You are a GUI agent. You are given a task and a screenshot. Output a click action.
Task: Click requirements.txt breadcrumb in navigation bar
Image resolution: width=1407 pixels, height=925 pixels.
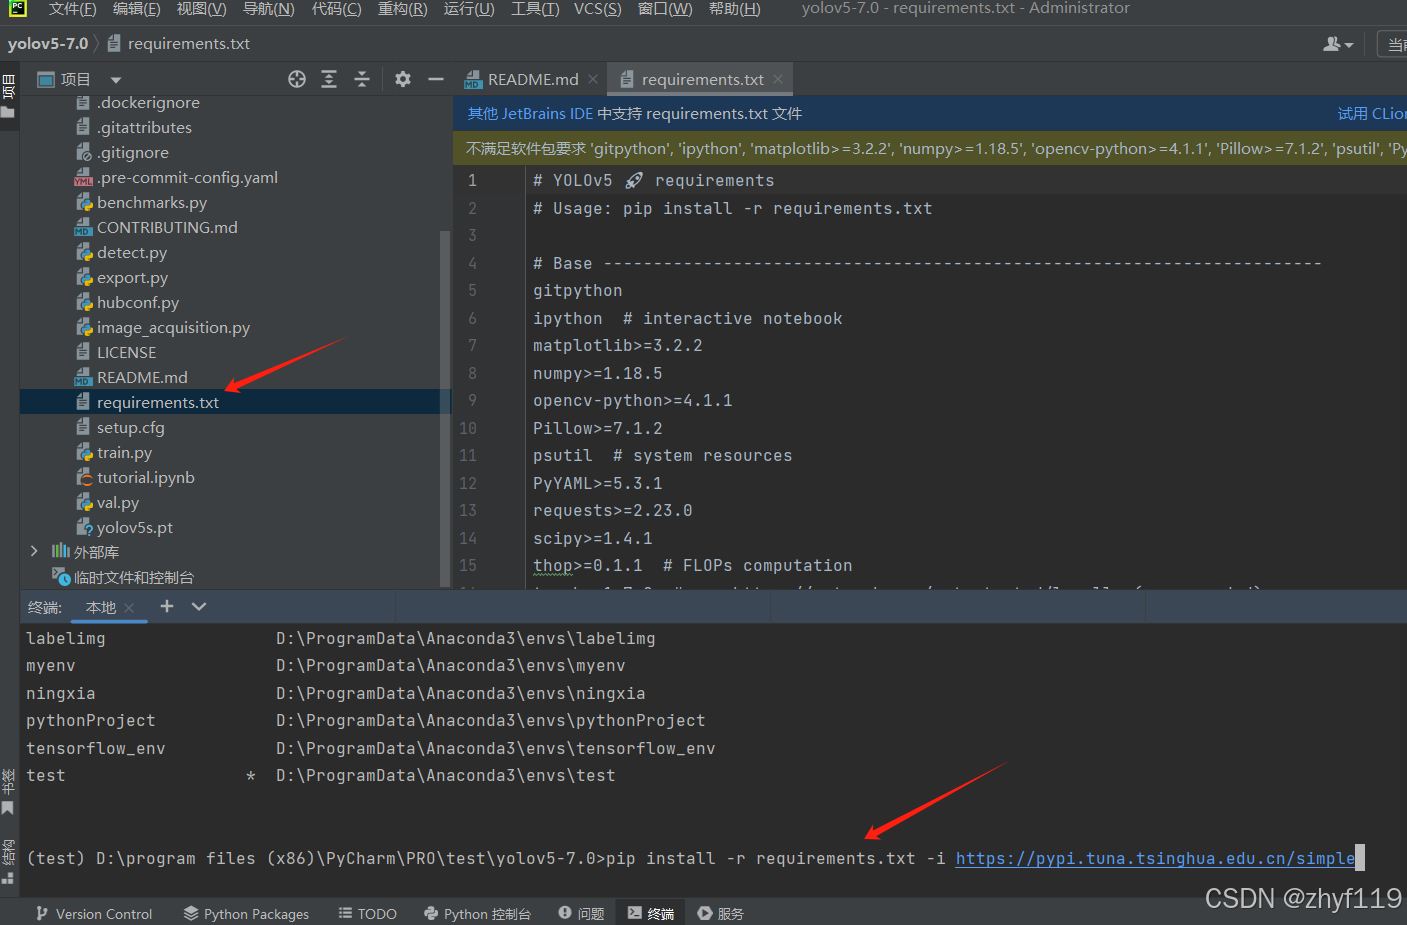tap(178, 44)
